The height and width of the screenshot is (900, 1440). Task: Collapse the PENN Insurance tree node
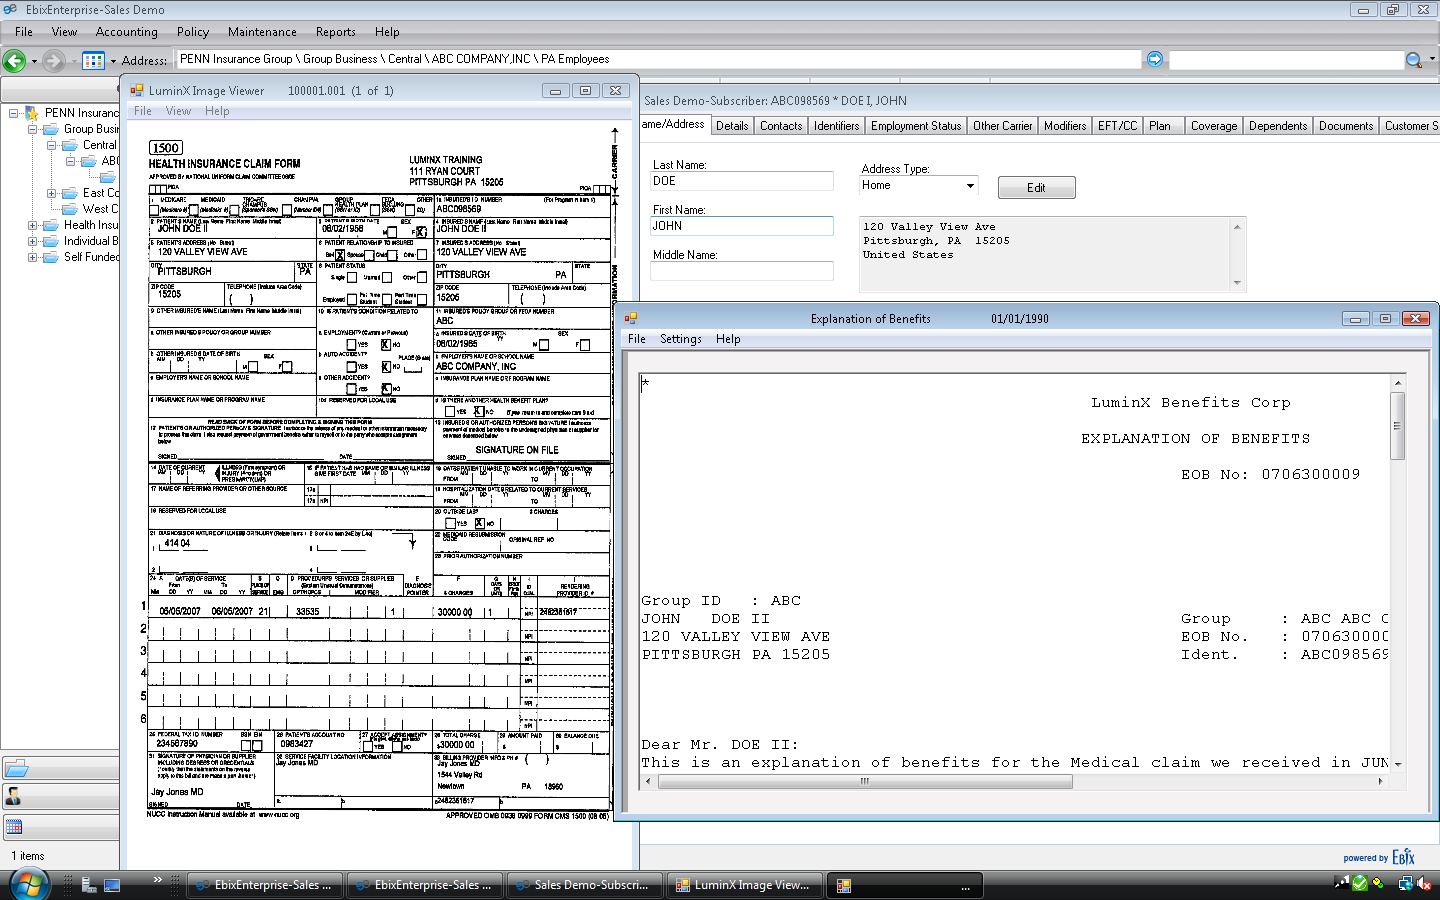point(14,113)
